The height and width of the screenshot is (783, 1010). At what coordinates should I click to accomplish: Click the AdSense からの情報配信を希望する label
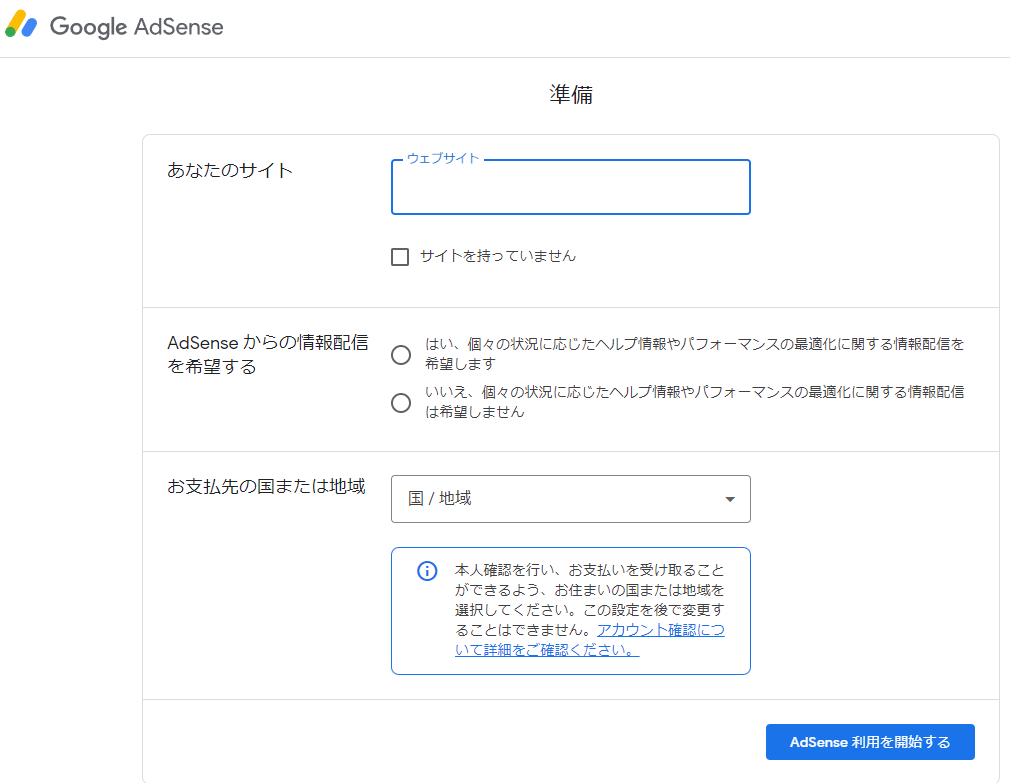tap(267, 354)
